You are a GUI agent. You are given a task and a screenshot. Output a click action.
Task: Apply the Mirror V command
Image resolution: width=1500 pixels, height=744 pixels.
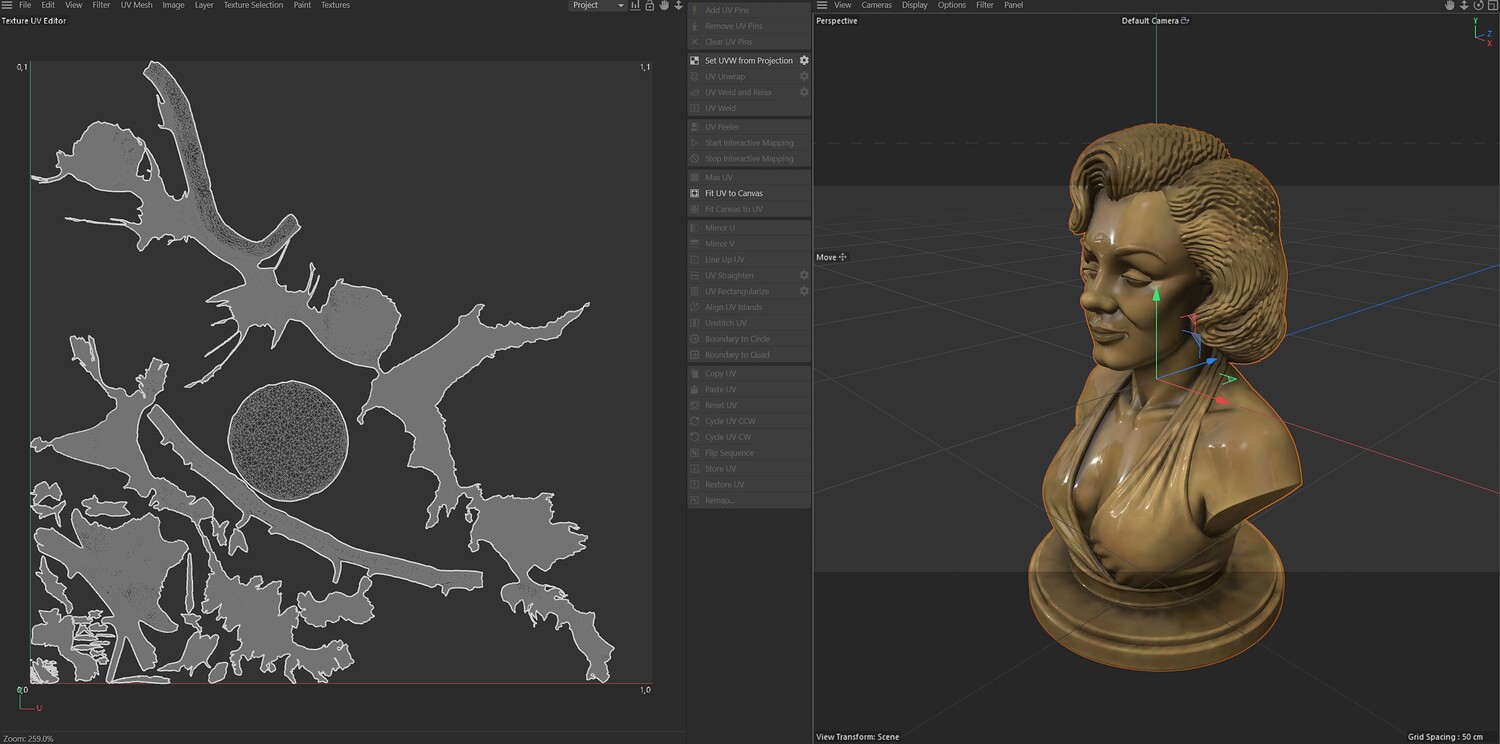tap(749, 244)
